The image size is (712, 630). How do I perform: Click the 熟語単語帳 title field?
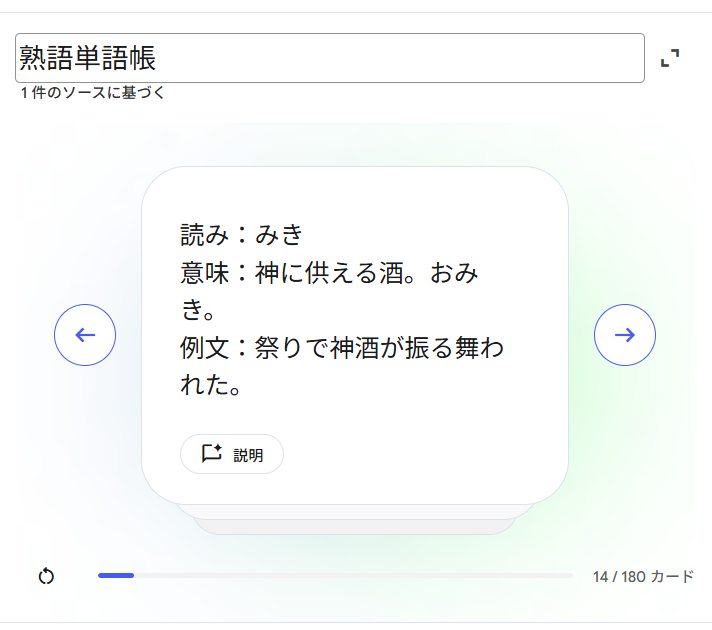tap(330, 58)
